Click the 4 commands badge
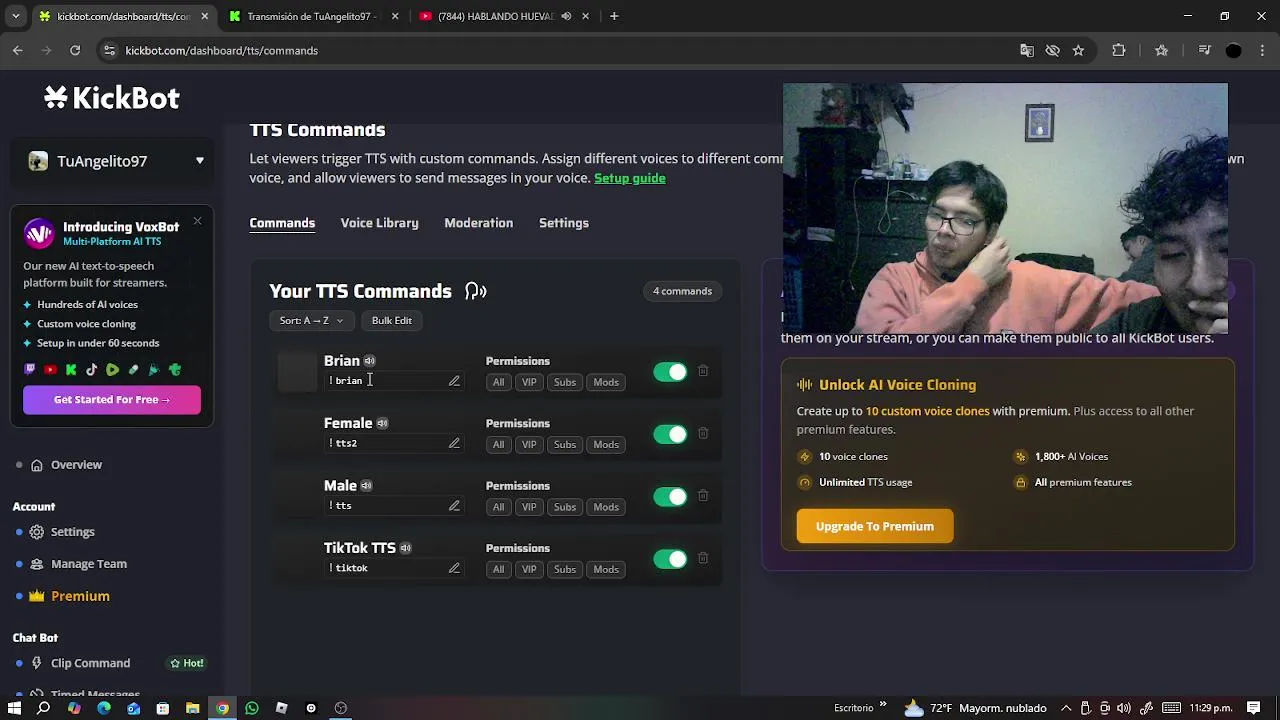Image resolution: width=1280 pixels, height=720 pixels. coord(682,291)
